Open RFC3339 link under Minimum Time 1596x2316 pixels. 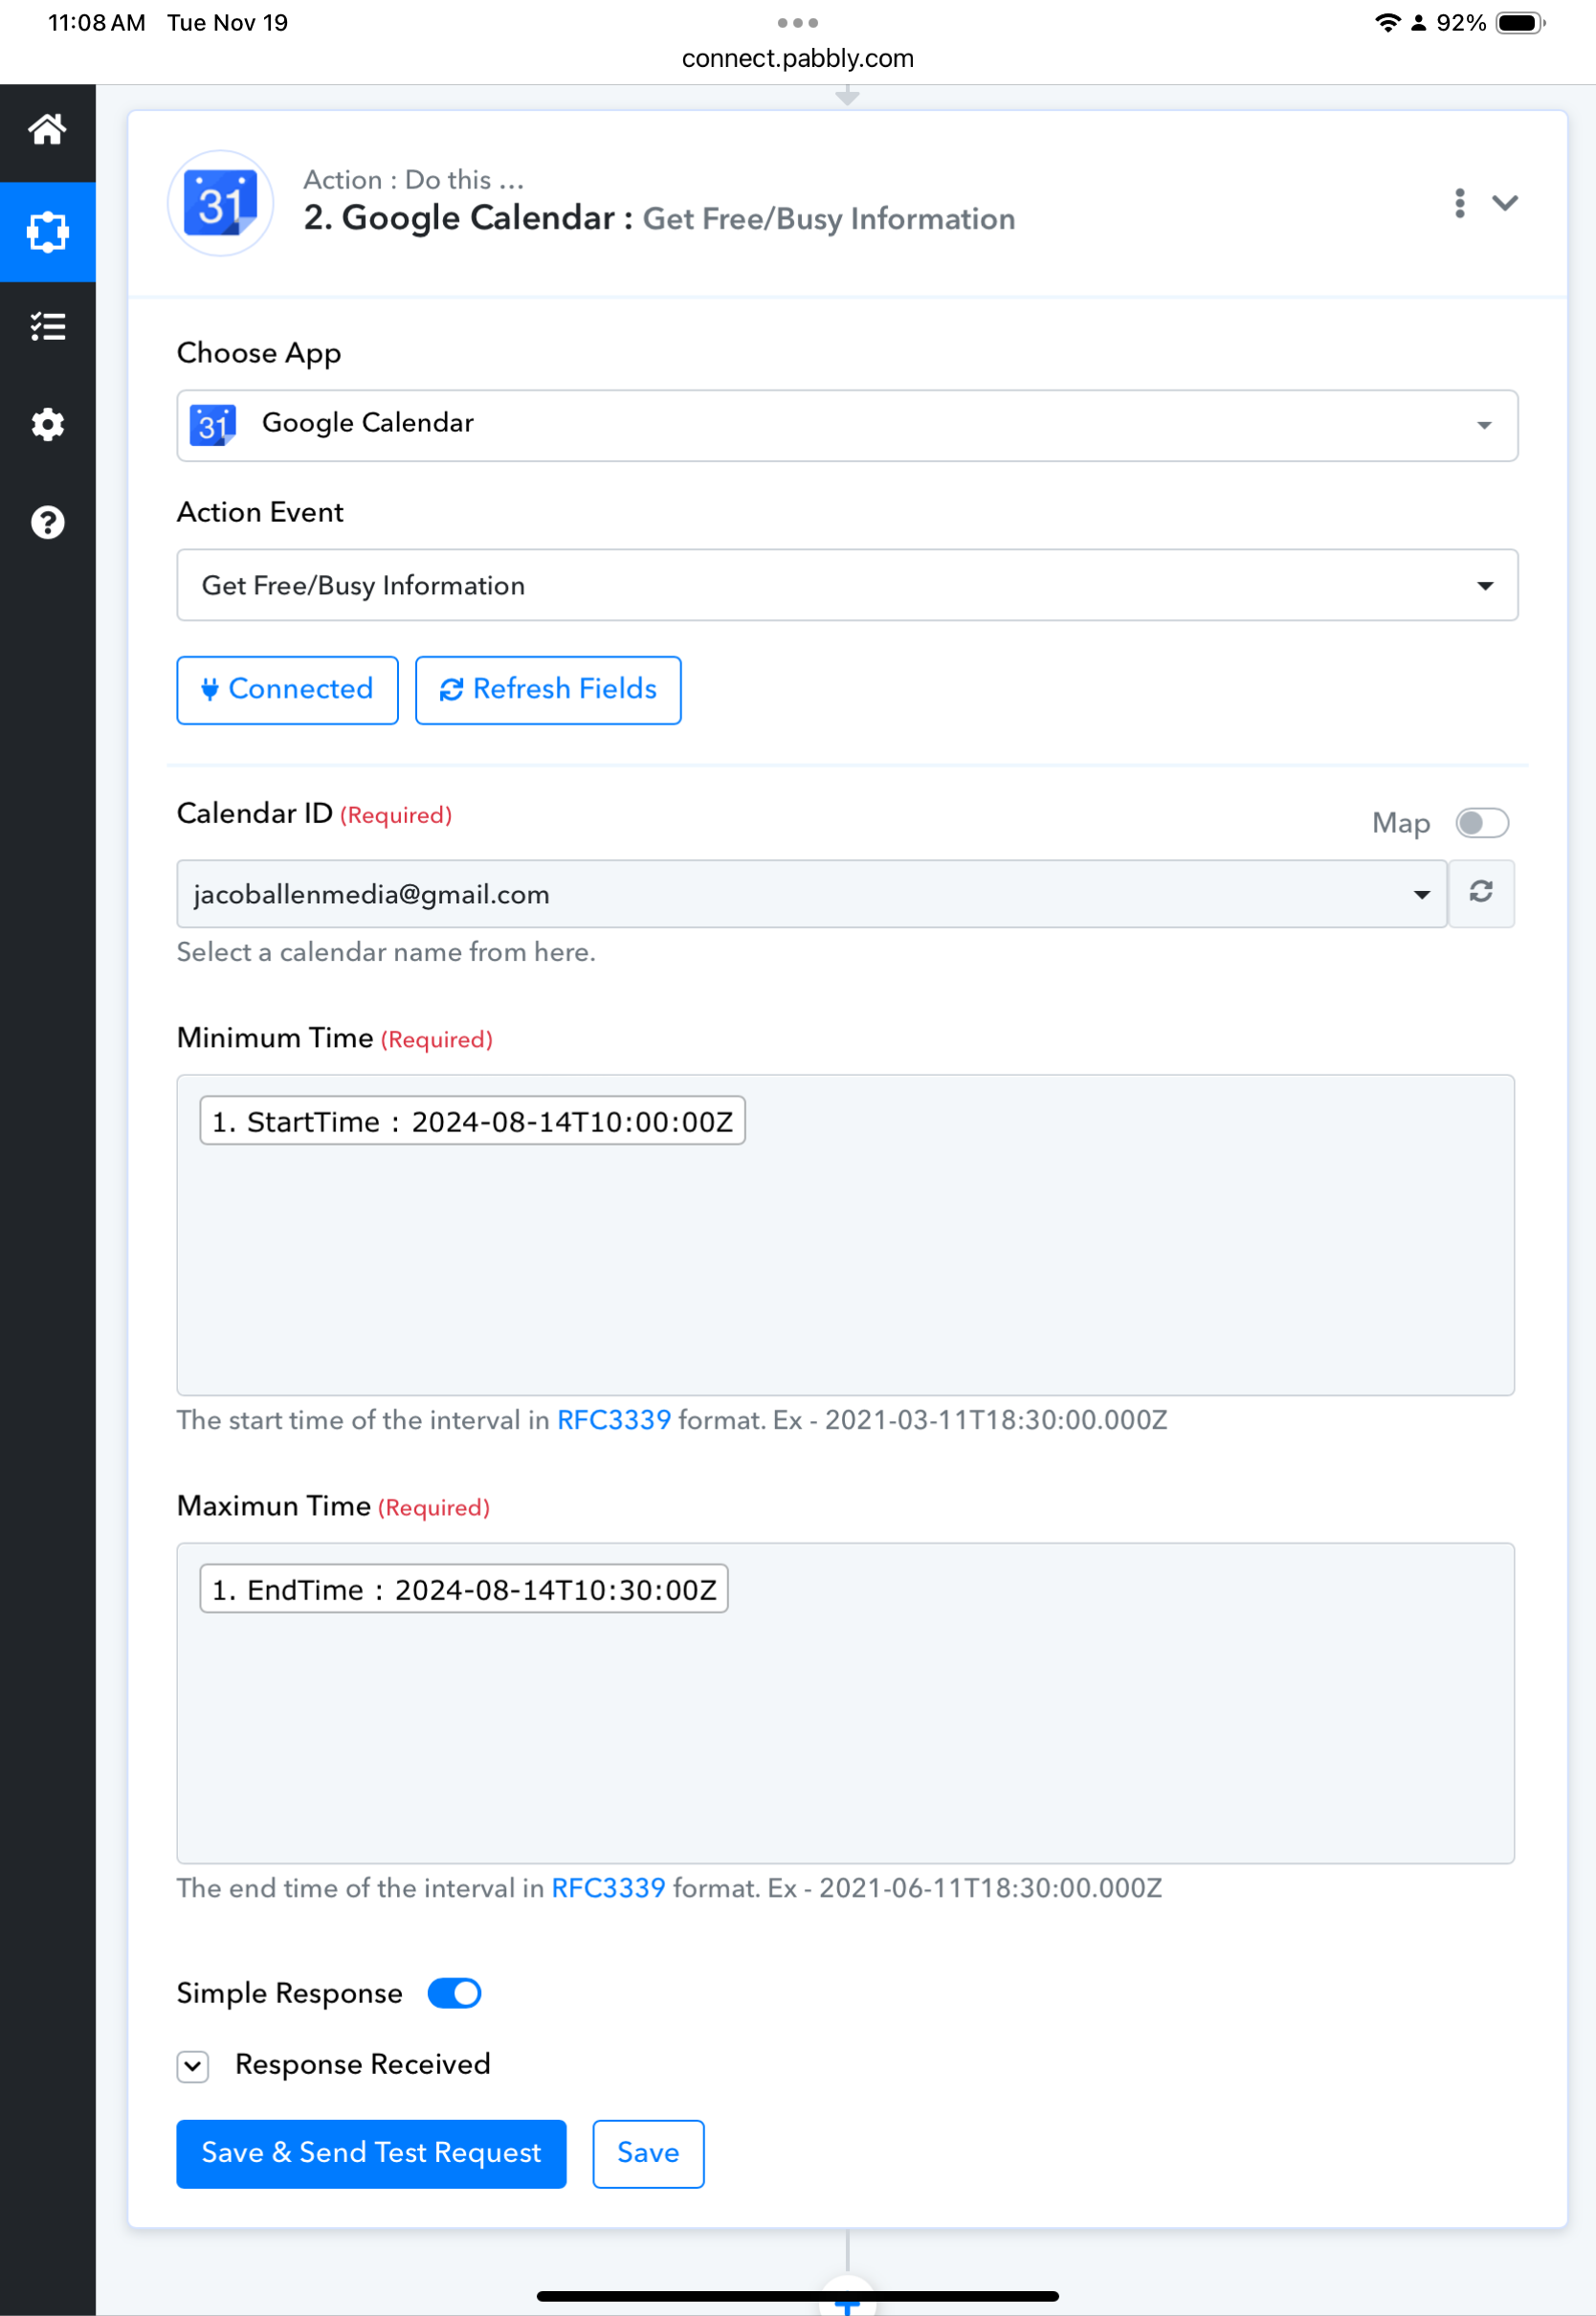pyautogui.click(x=614, y=1420)
